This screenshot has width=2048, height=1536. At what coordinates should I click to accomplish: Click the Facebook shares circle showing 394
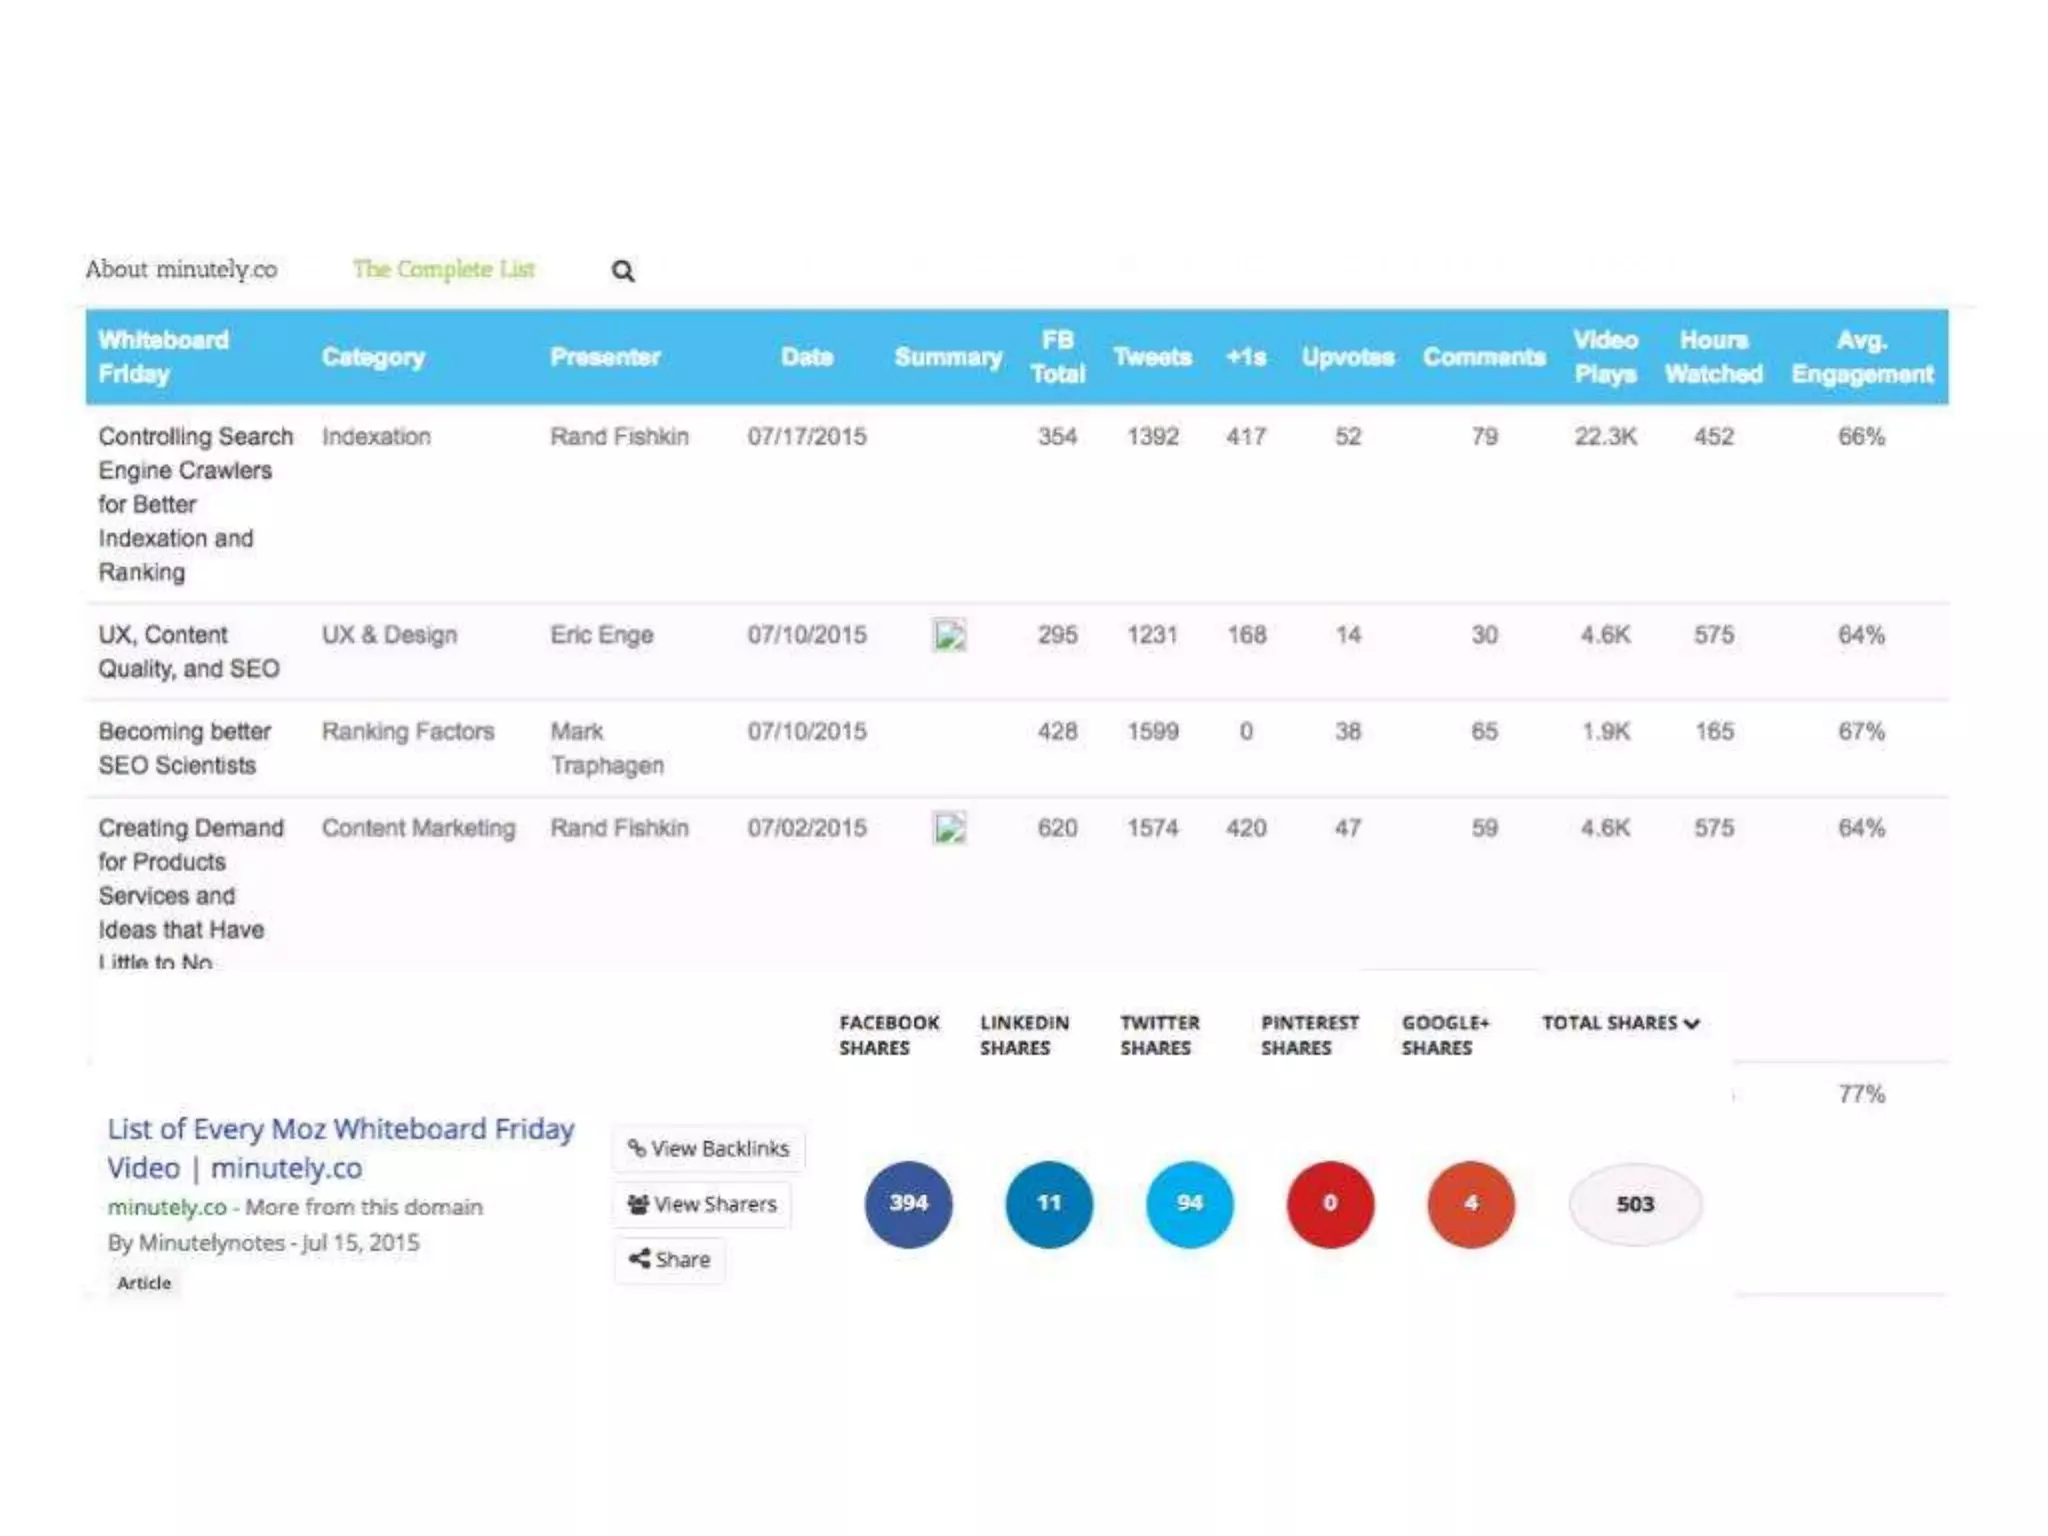coord(908,1203)
